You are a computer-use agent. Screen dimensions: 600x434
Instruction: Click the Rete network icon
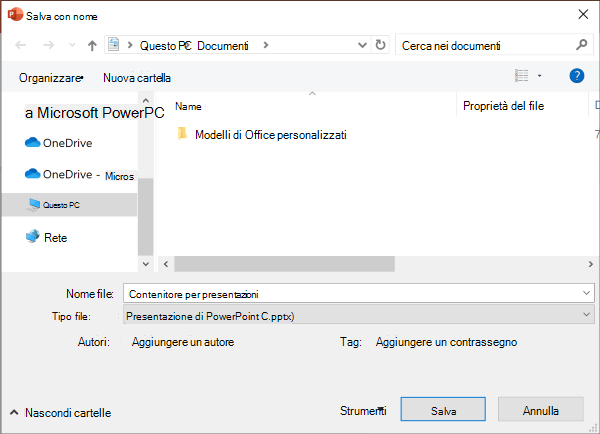coord(33,237)
